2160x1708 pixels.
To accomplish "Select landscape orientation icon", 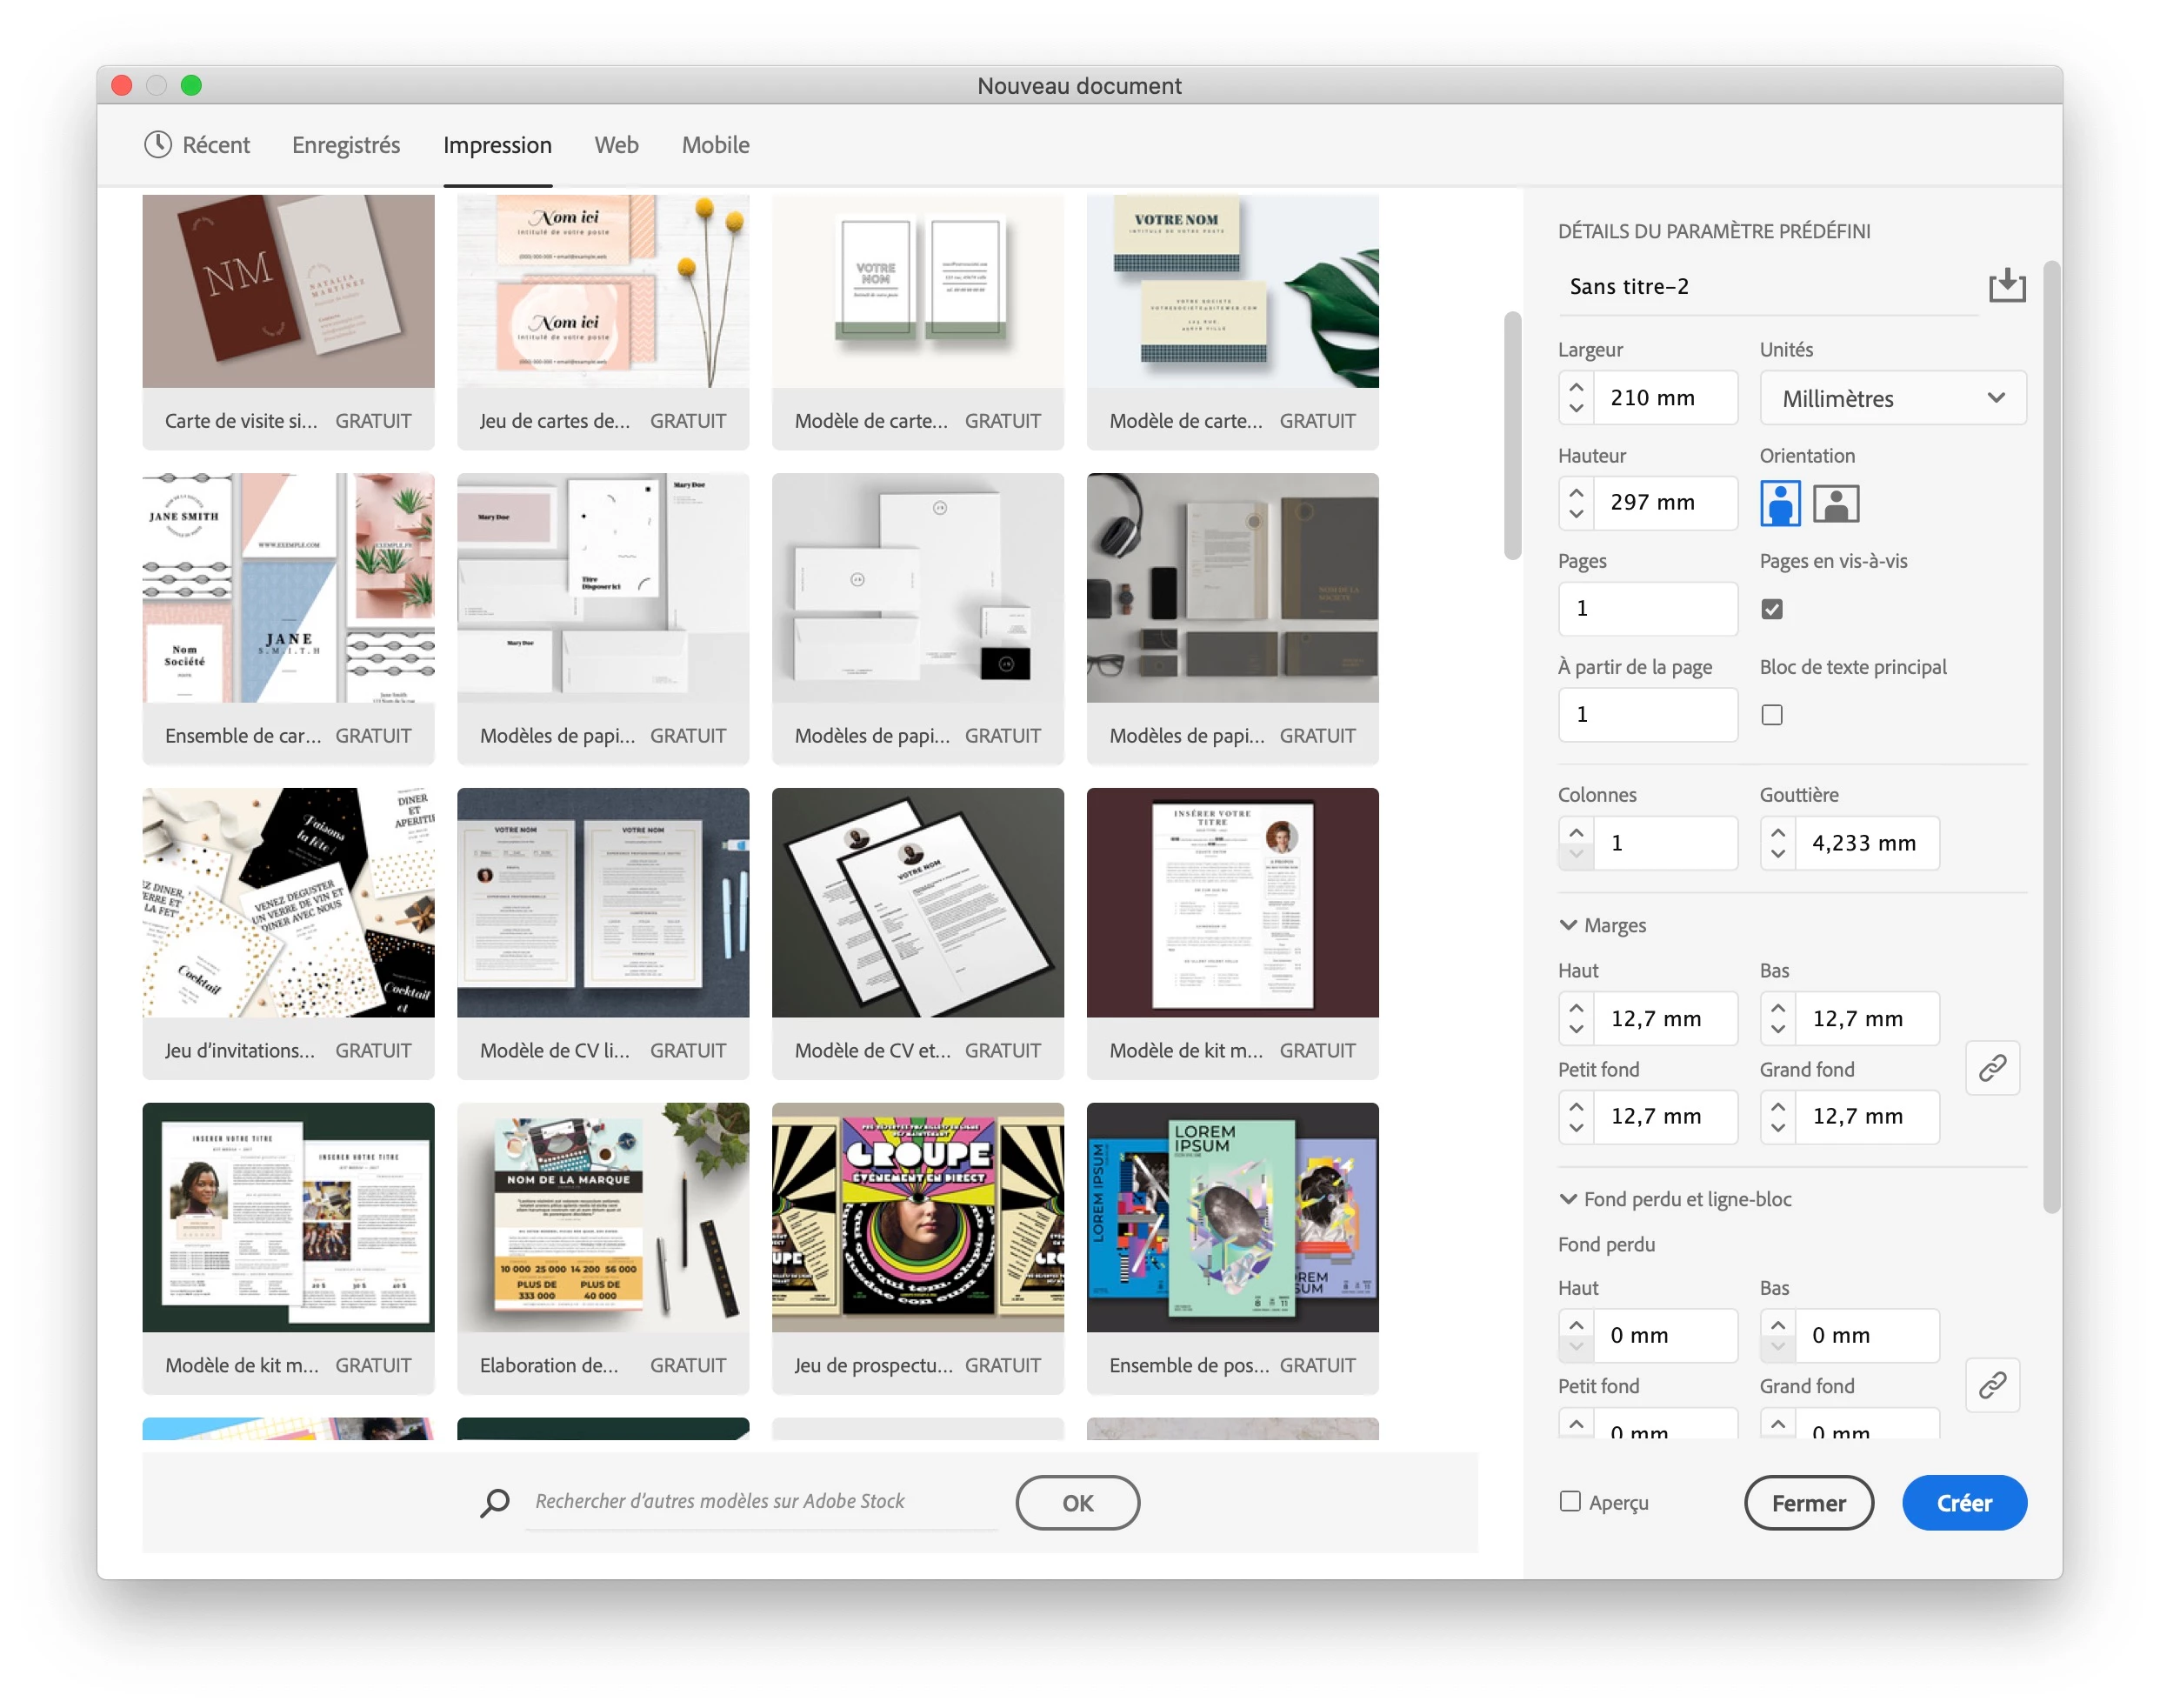I will pos(1836,503).
